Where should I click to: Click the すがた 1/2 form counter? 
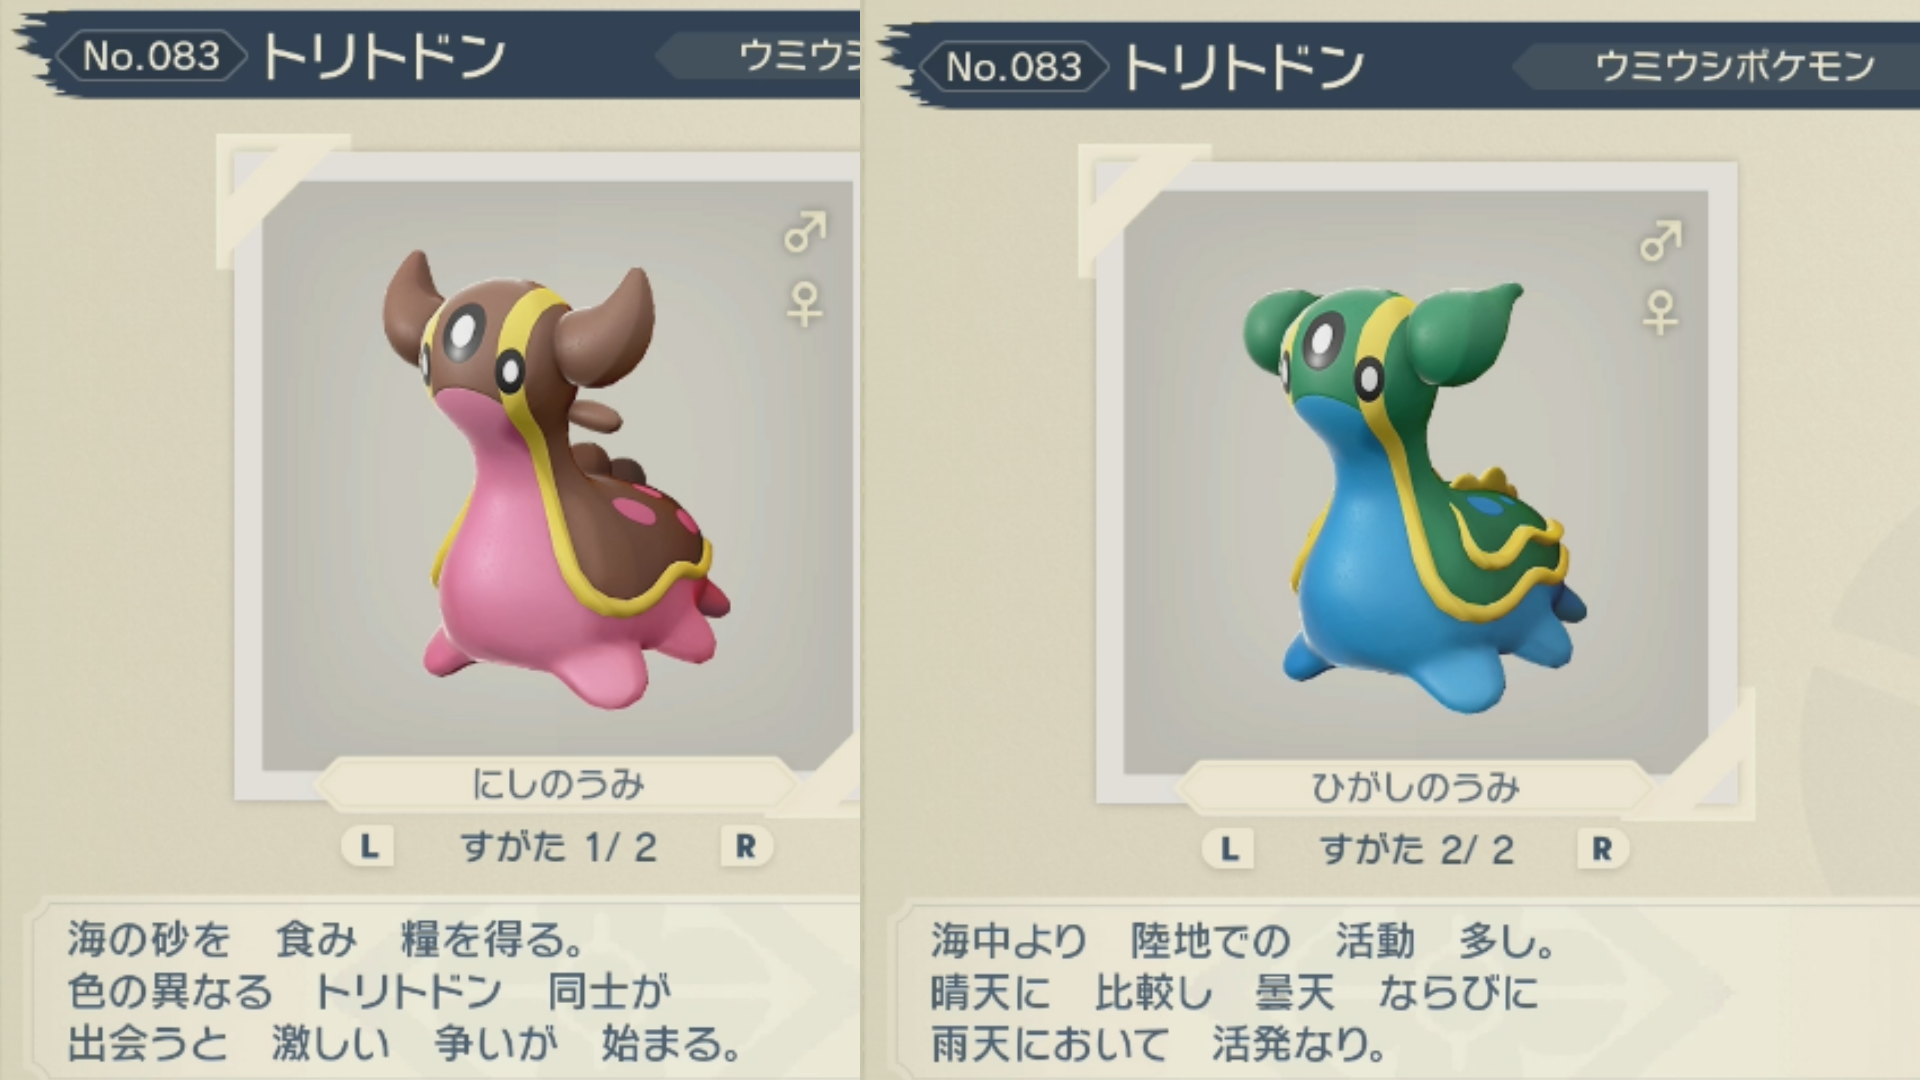[558, 848]
